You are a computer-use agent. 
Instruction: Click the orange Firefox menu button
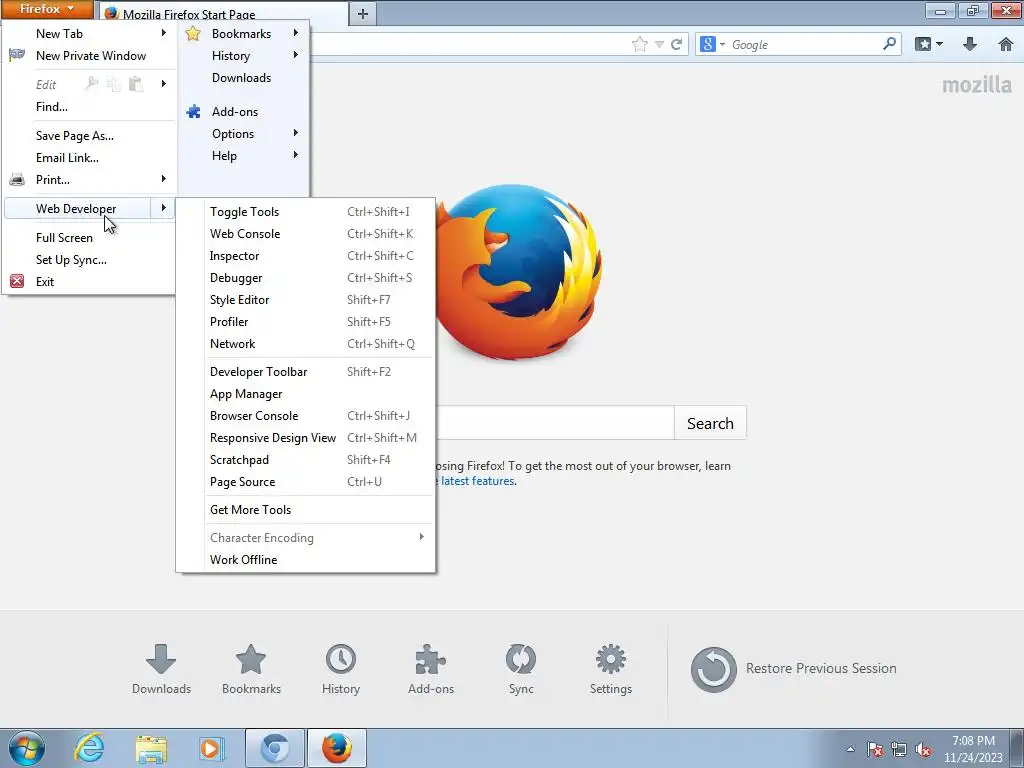point(47,9)
